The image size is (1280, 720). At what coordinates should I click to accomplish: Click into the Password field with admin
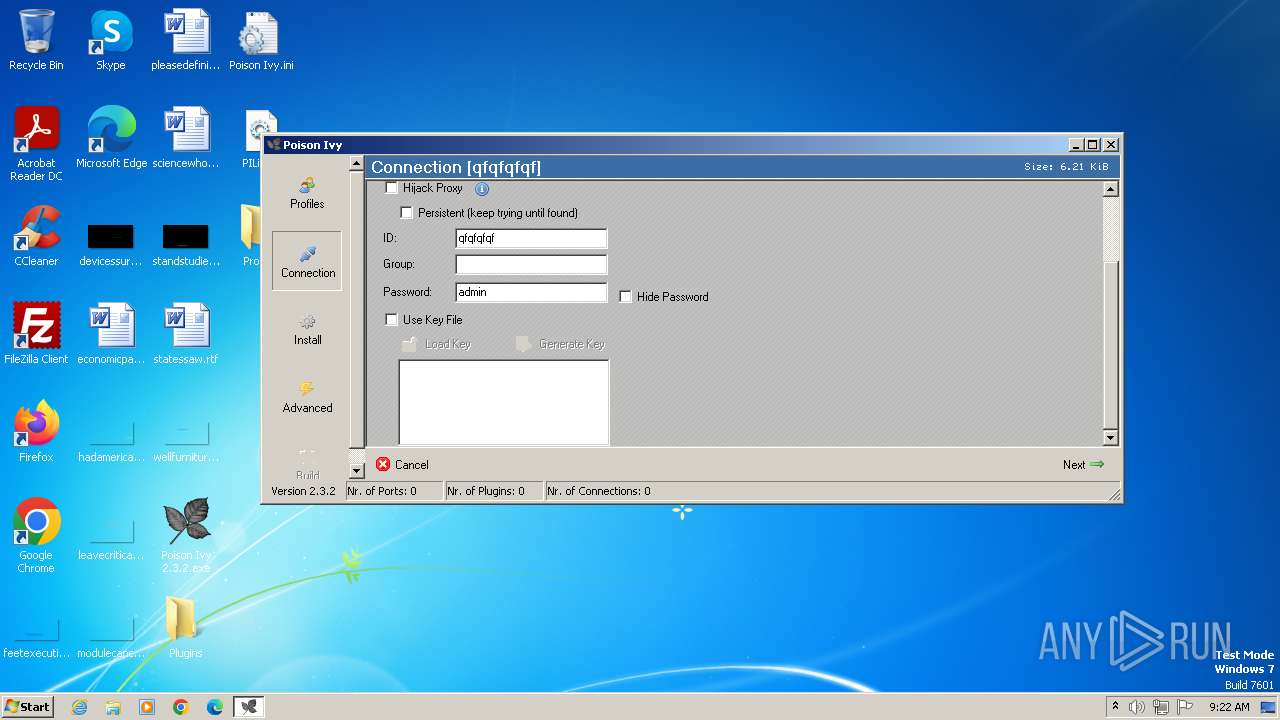[x=531, y=292]
